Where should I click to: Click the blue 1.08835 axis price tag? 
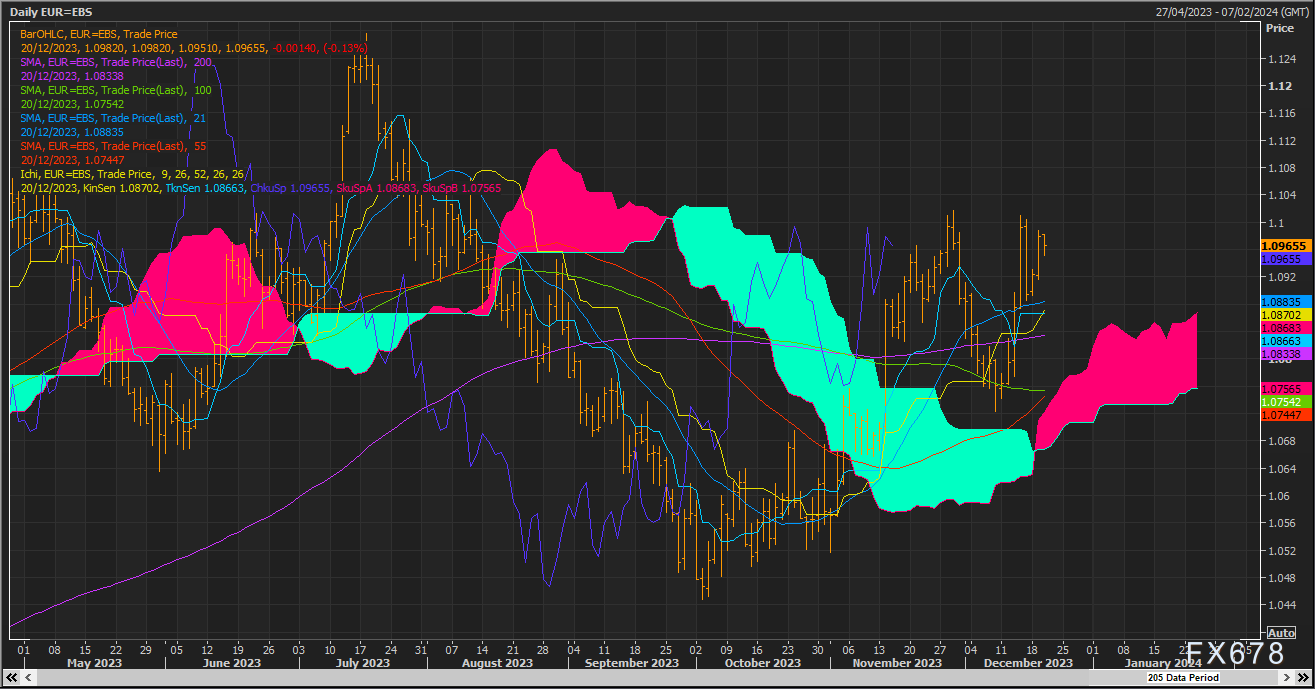[x=1285, y=301]
